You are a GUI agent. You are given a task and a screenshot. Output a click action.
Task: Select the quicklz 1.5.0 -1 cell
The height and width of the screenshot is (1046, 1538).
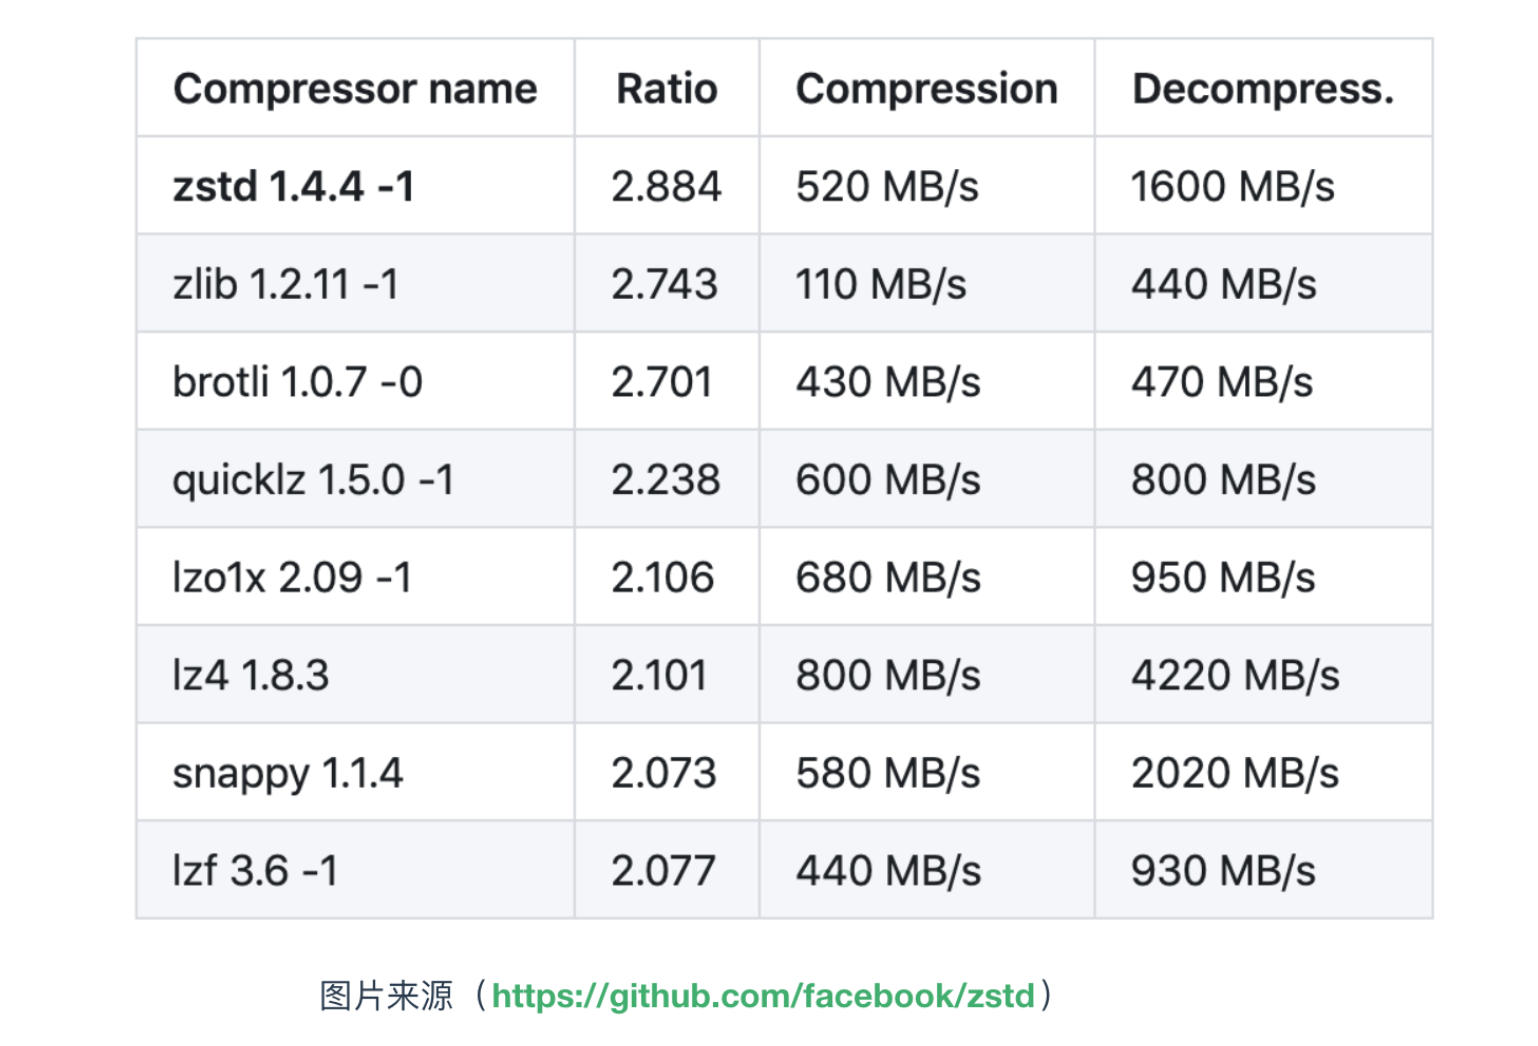point(355,479)
